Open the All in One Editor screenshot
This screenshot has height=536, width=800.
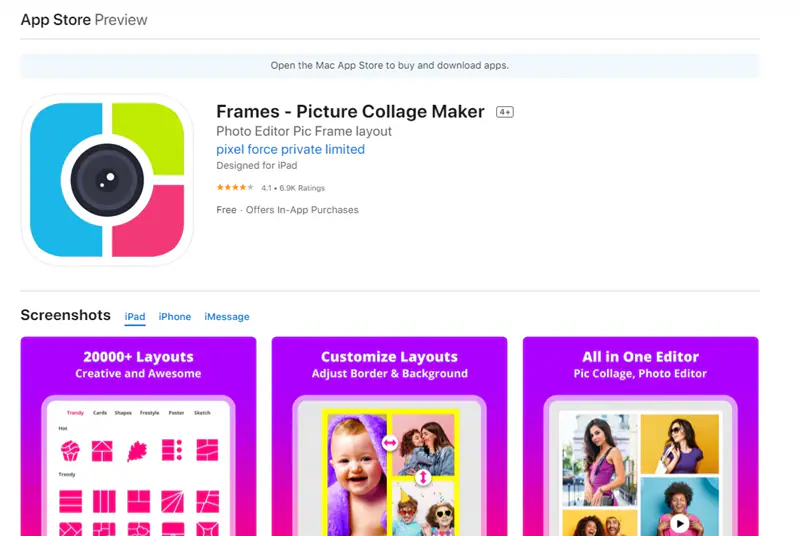640,436
